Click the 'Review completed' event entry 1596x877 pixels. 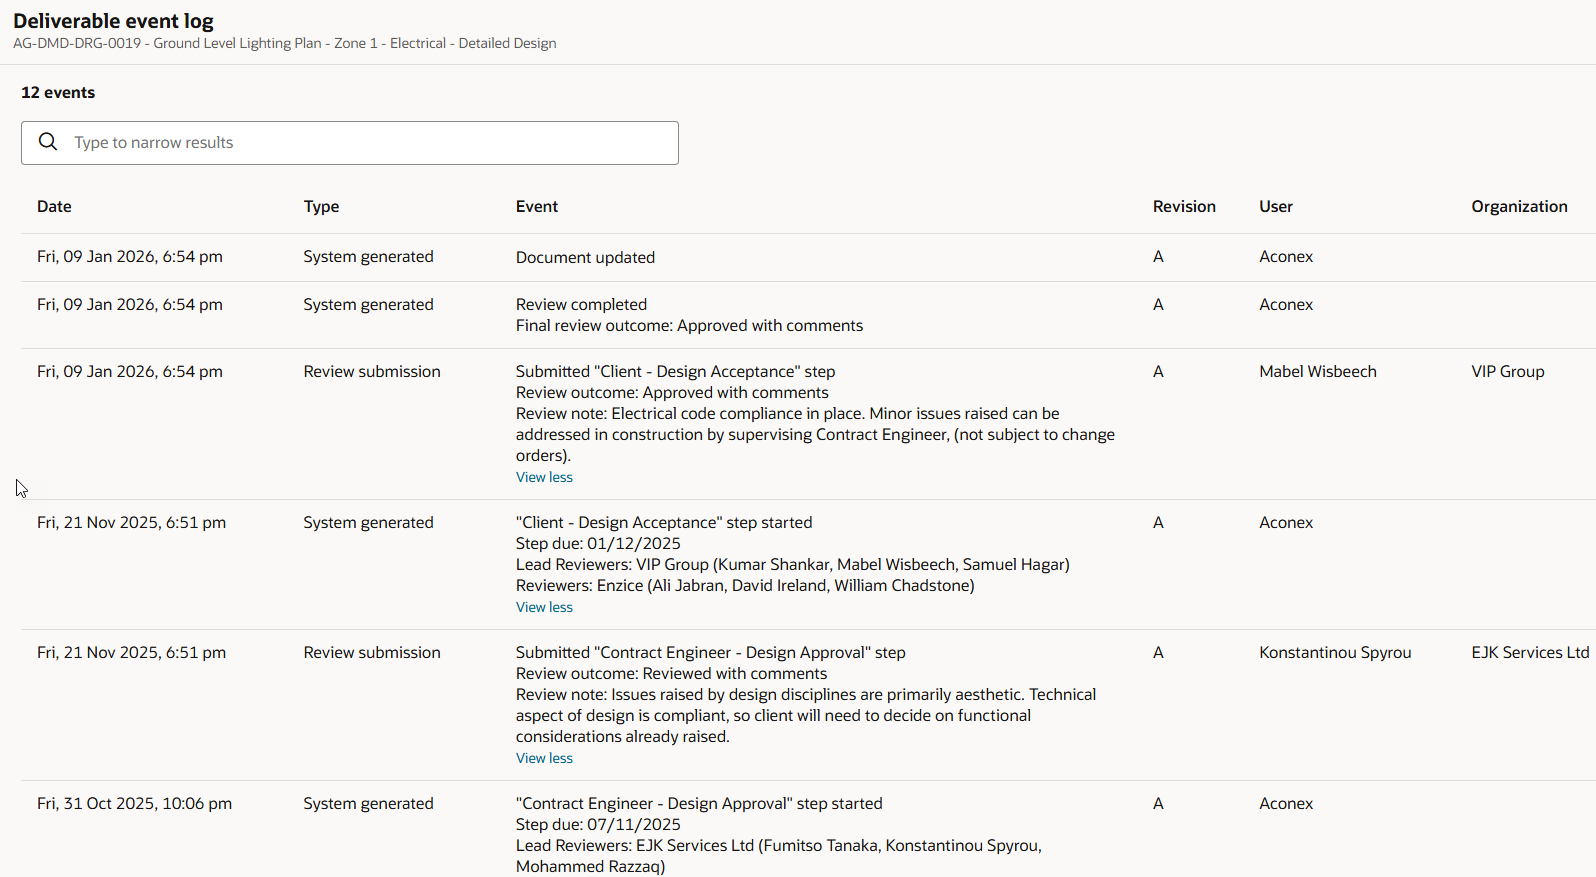(581, 304)
